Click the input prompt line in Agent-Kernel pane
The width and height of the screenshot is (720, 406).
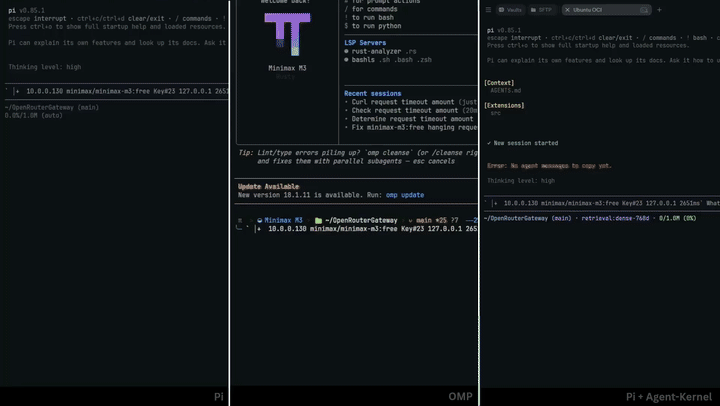click(x=602, y=203)
